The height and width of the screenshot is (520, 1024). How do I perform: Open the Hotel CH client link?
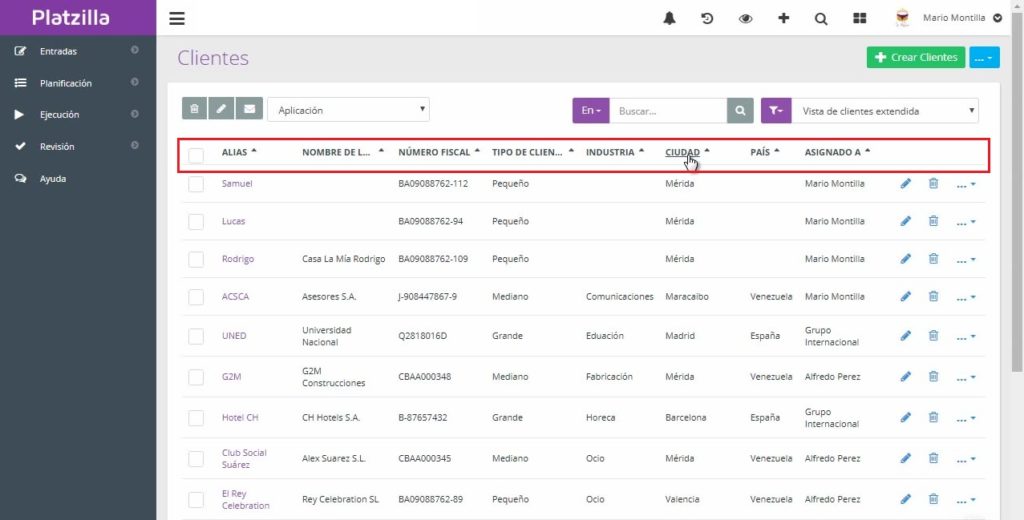click(x=240, y=417)
